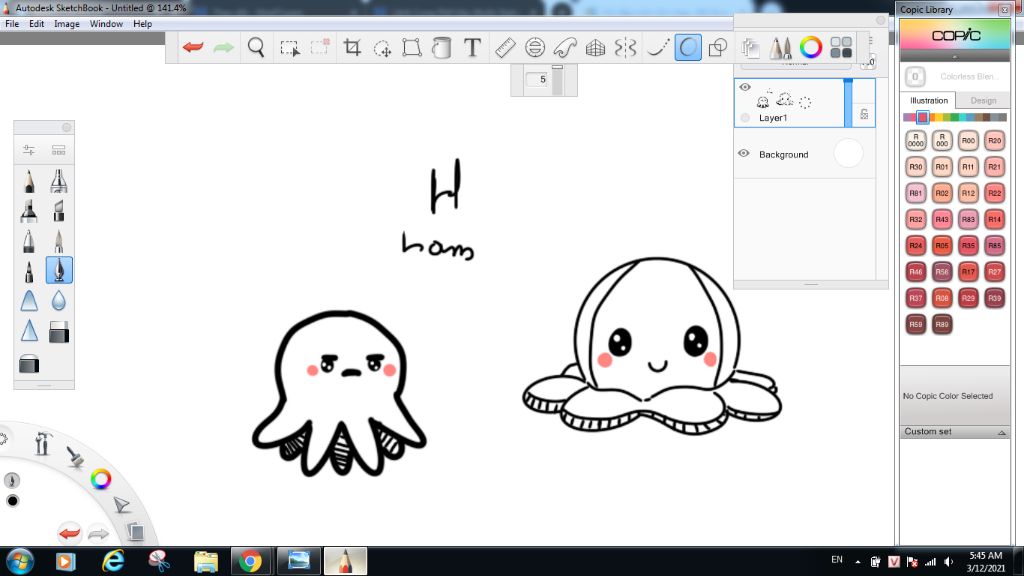Toggle the Predictive Stroke tool
This screenshot has width=1024, height=576.
[x=688, y=48]
